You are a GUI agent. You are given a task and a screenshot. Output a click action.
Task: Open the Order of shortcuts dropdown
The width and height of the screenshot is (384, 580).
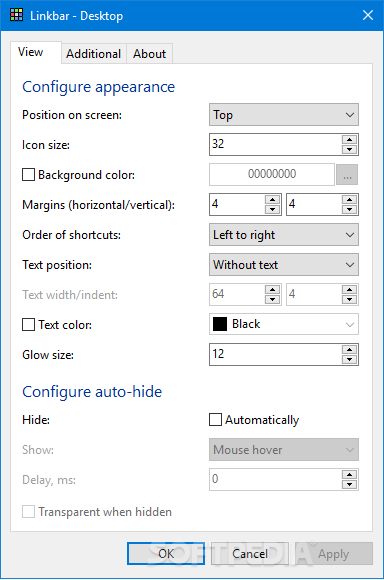tap(284, 235)
